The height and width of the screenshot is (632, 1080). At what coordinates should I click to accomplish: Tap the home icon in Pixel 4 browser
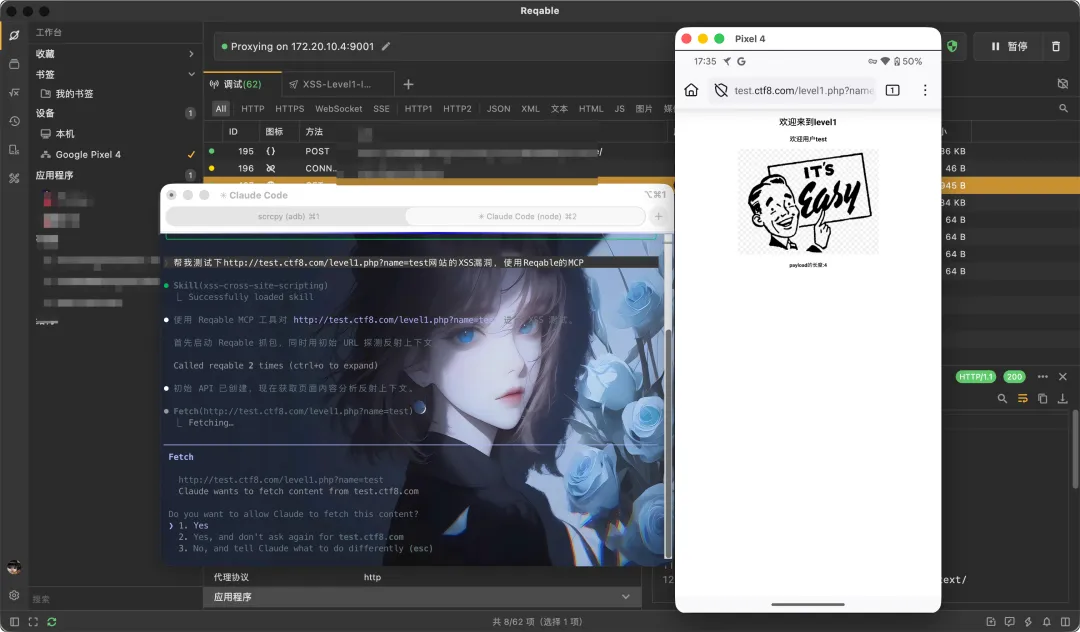pyautogui.click(x=692, y=90)
